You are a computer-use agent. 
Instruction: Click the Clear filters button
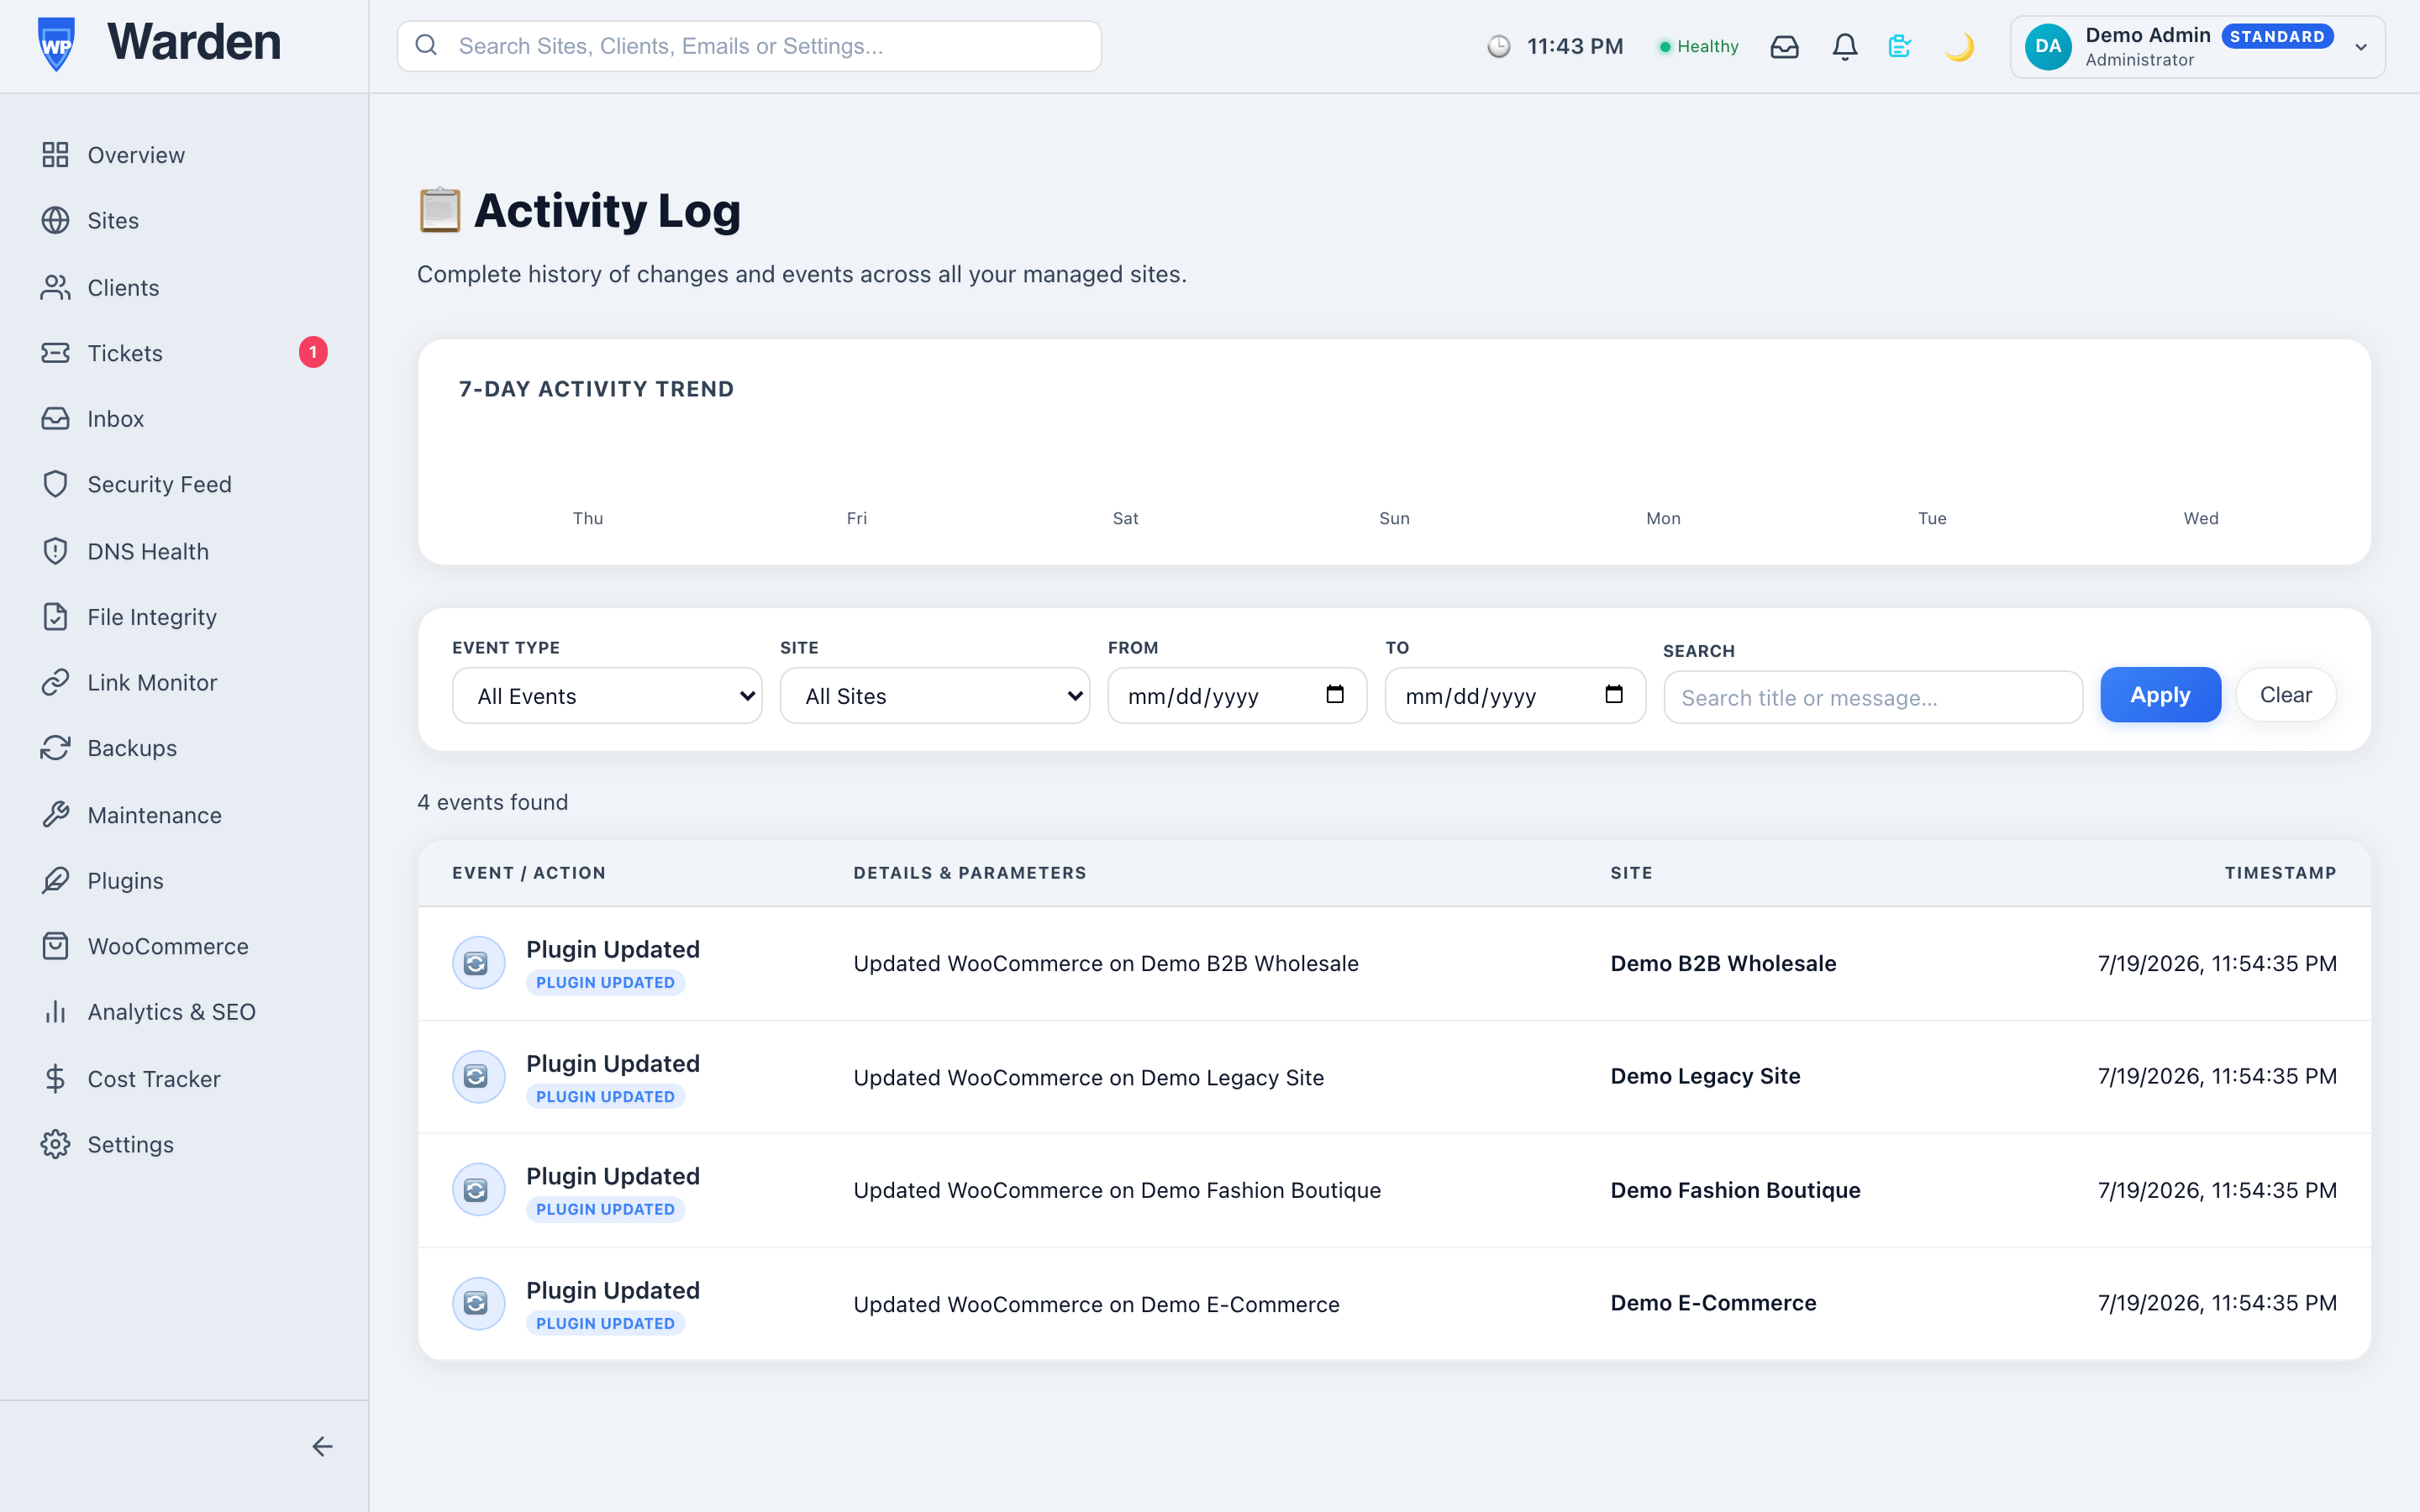2285,695
